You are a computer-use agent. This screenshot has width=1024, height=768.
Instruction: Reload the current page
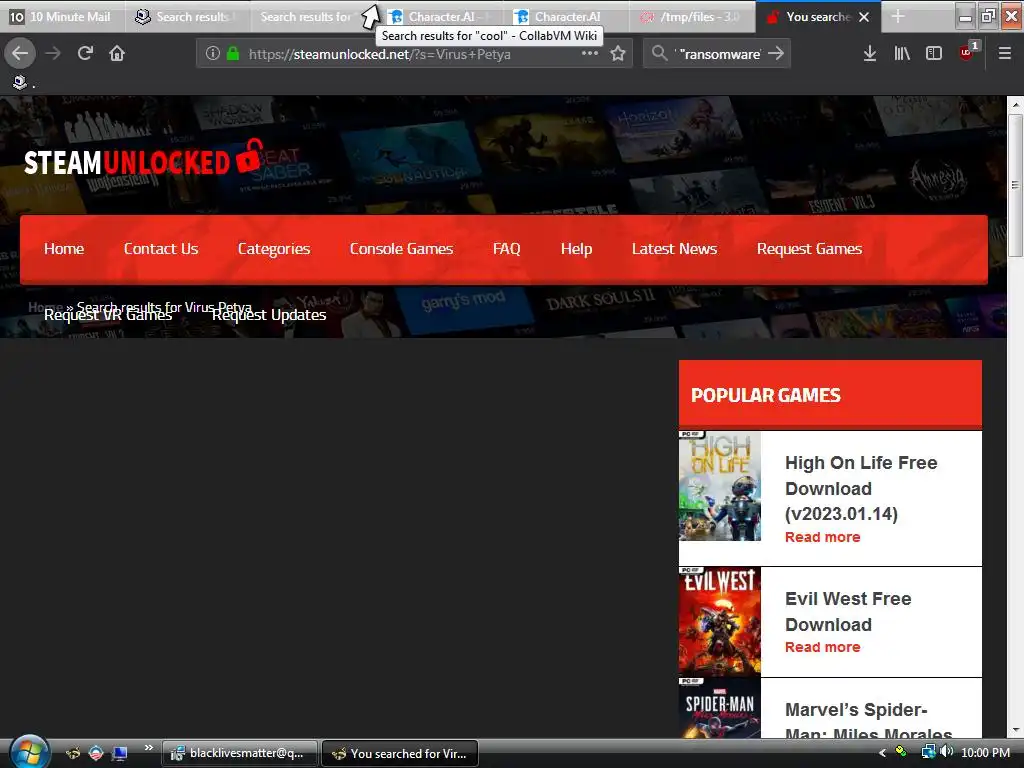pyautogui.click(x=85, y=54)
